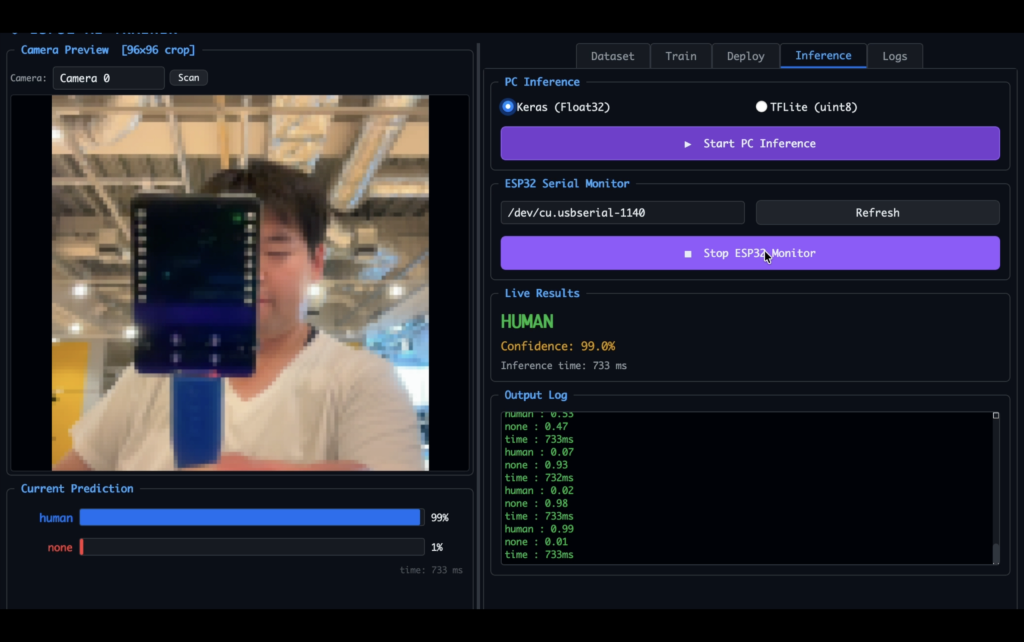Click the HUMAN live result label
Viewport: 1024px width, 642px height.
coord(527,321)
